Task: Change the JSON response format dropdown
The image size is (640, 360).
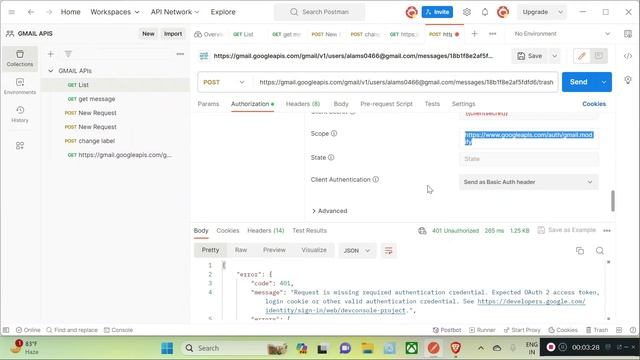Action: point(356,251)
